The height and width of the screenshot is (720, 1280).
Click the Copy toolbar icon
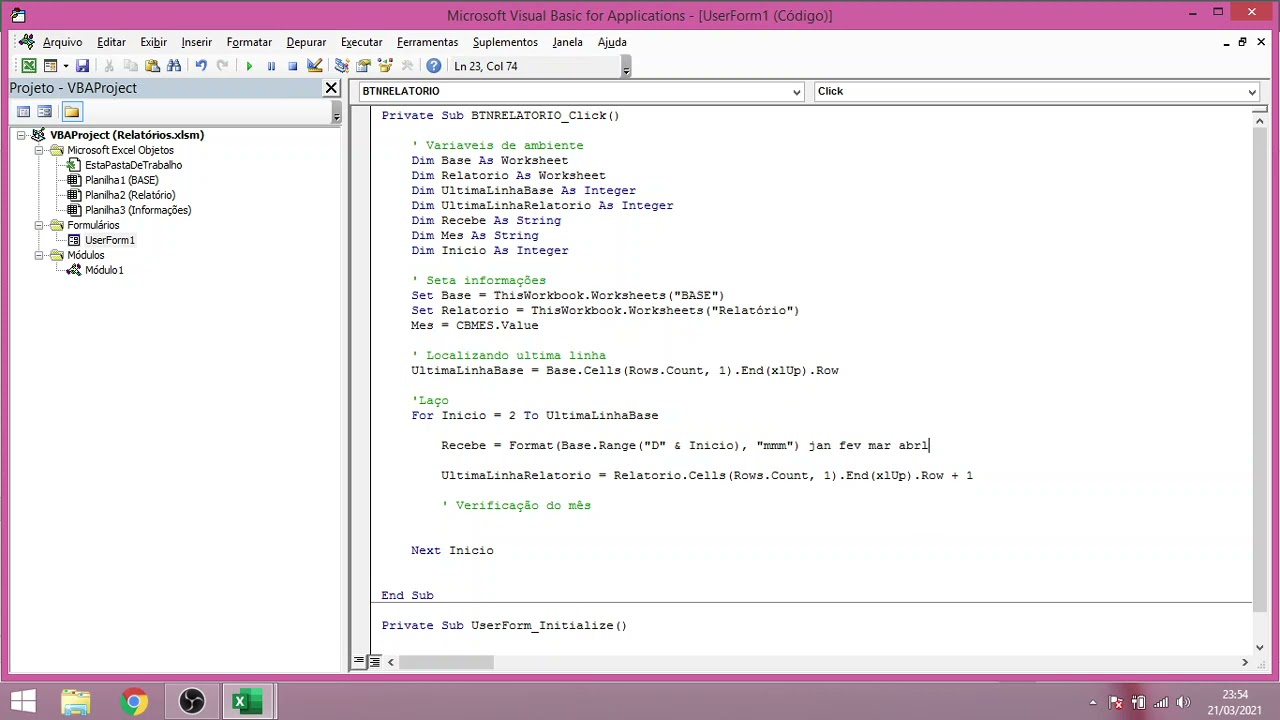pyautogui.click(x=130, y=66)
